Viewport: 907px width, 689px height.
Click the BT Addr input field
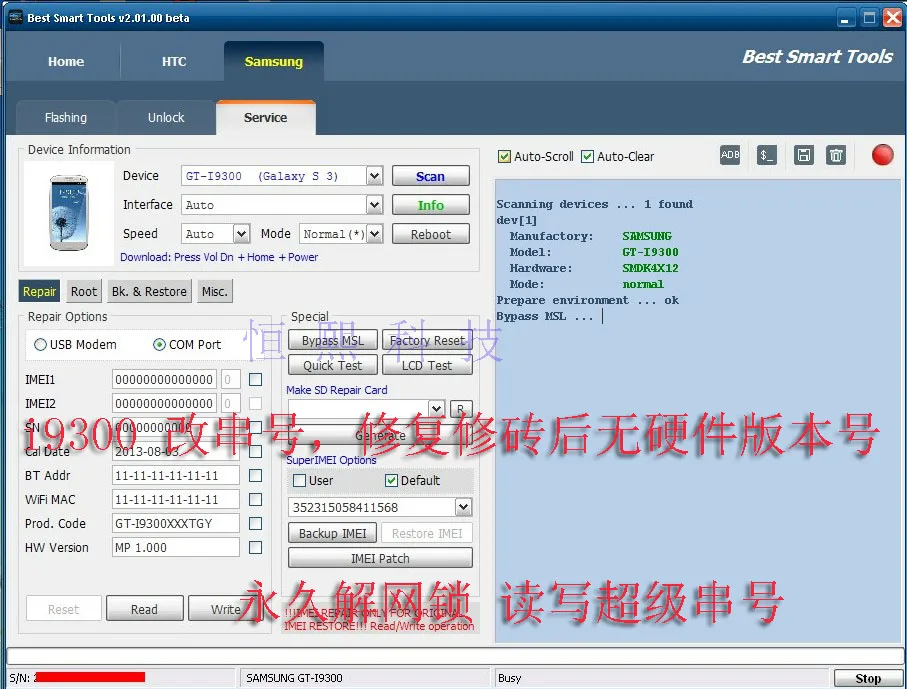pyautogui.click(x=176, y=476)
